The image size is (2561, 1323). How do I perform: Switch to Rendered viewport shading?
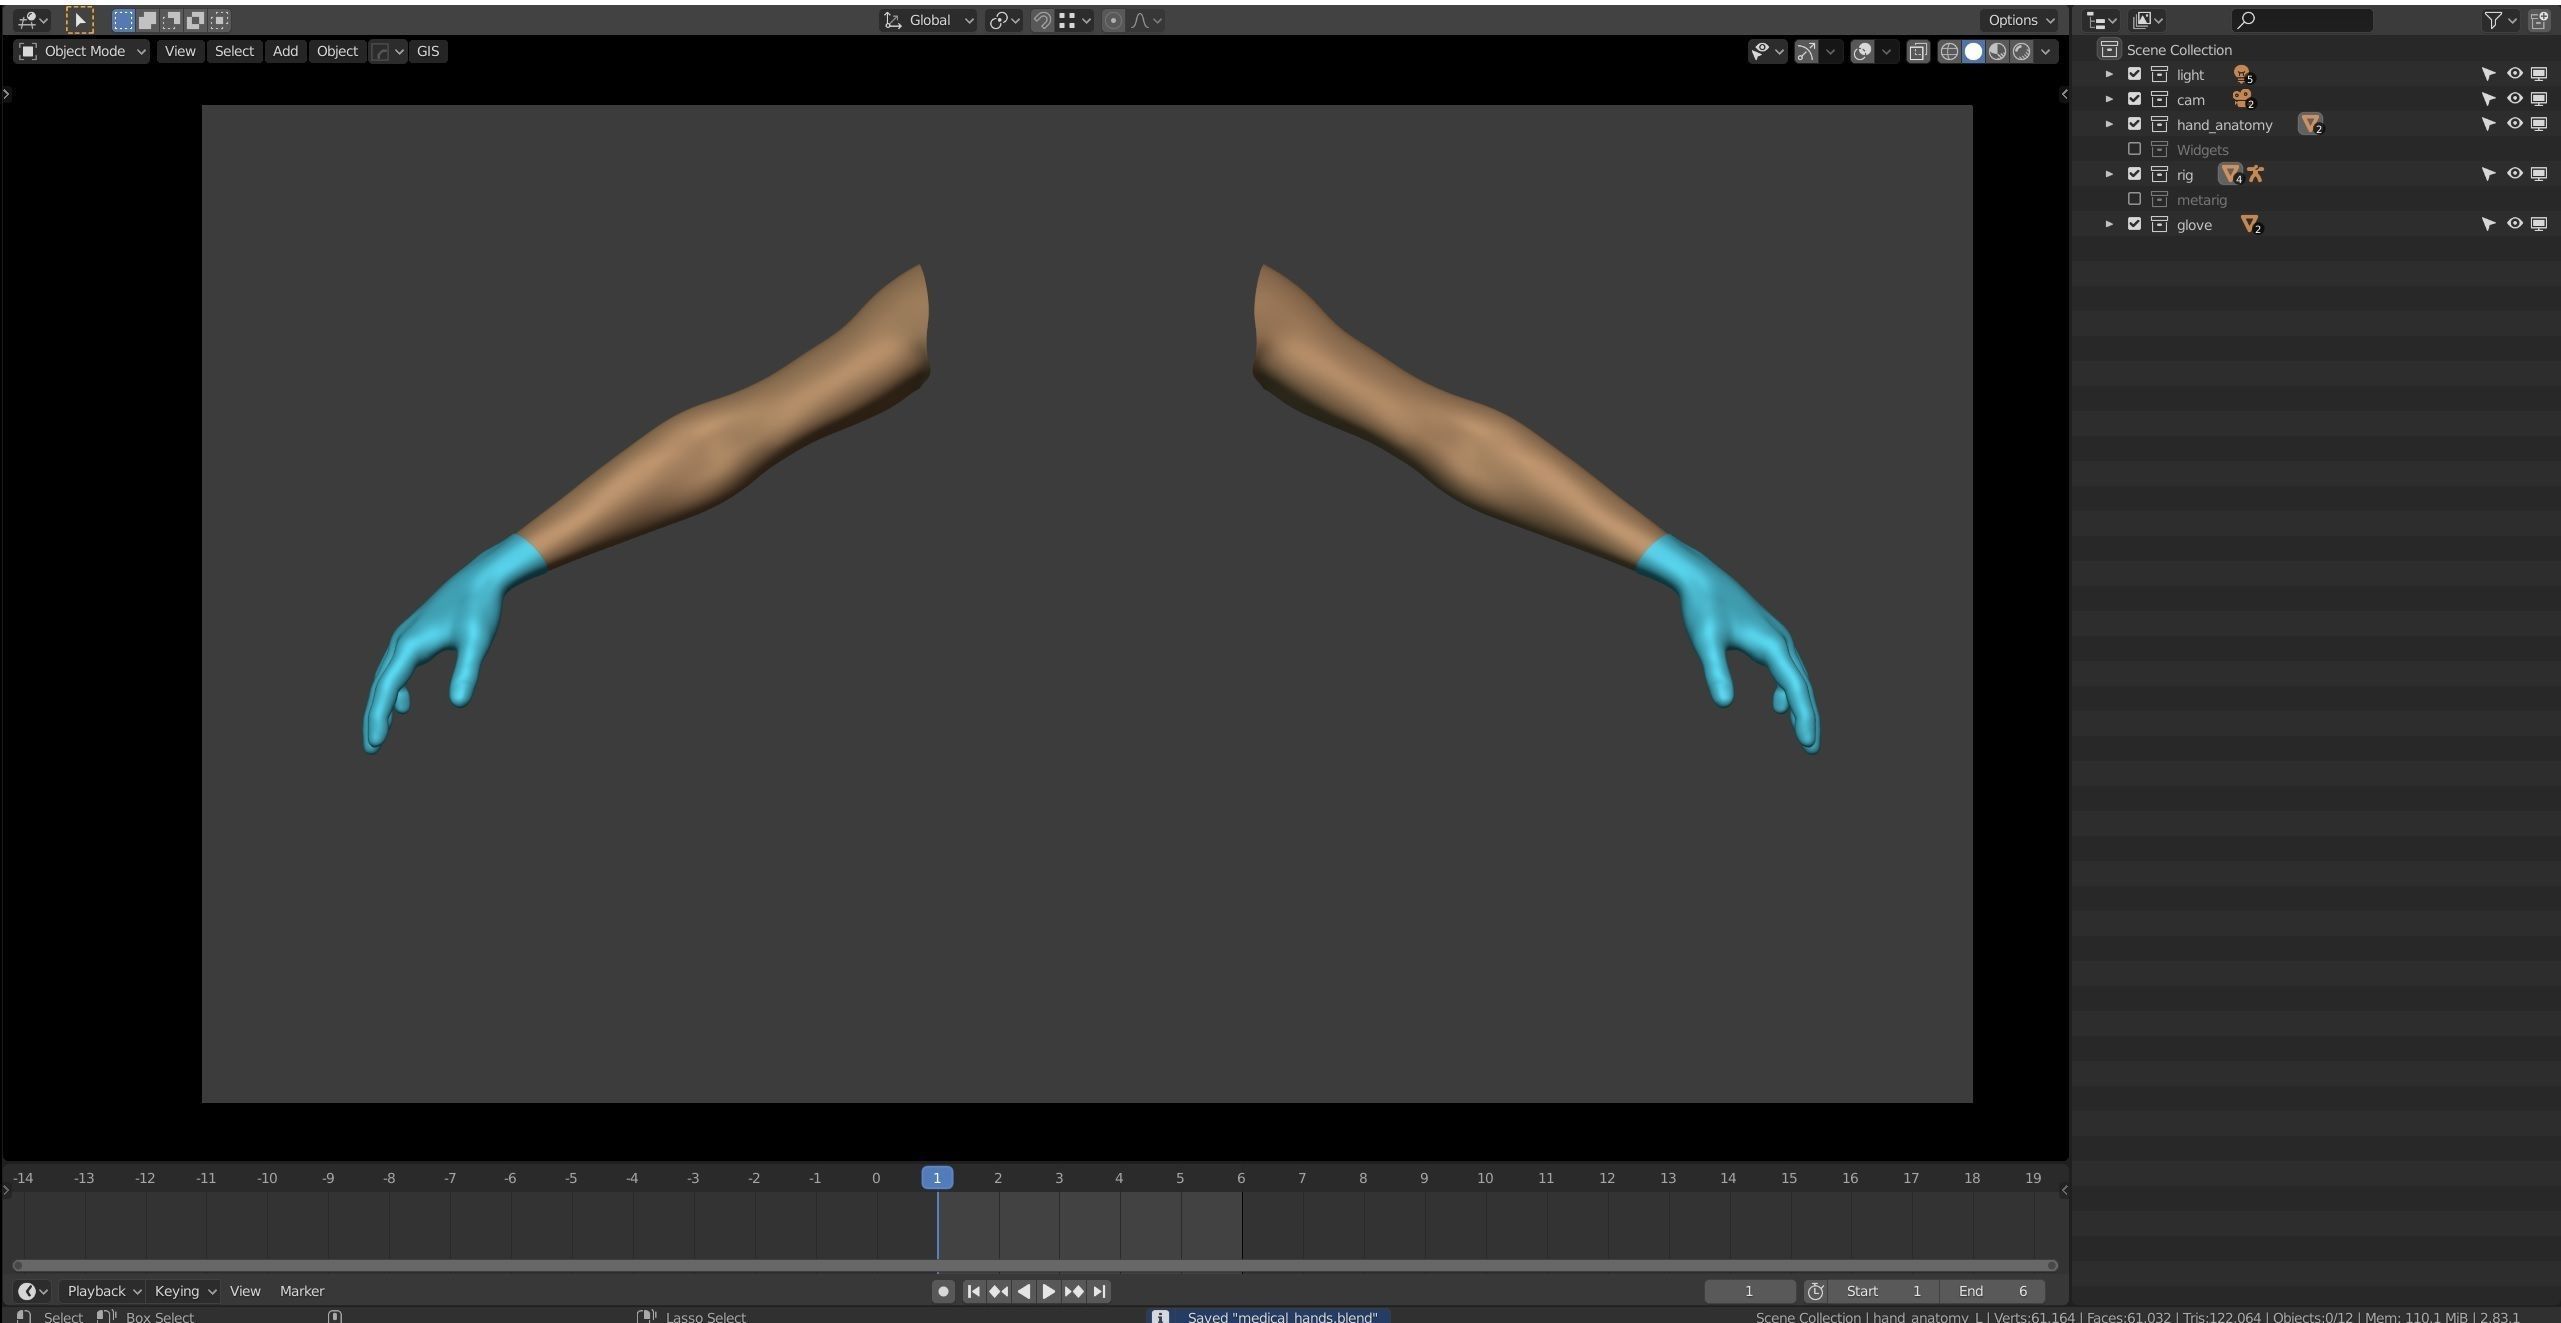[2021, 51]
